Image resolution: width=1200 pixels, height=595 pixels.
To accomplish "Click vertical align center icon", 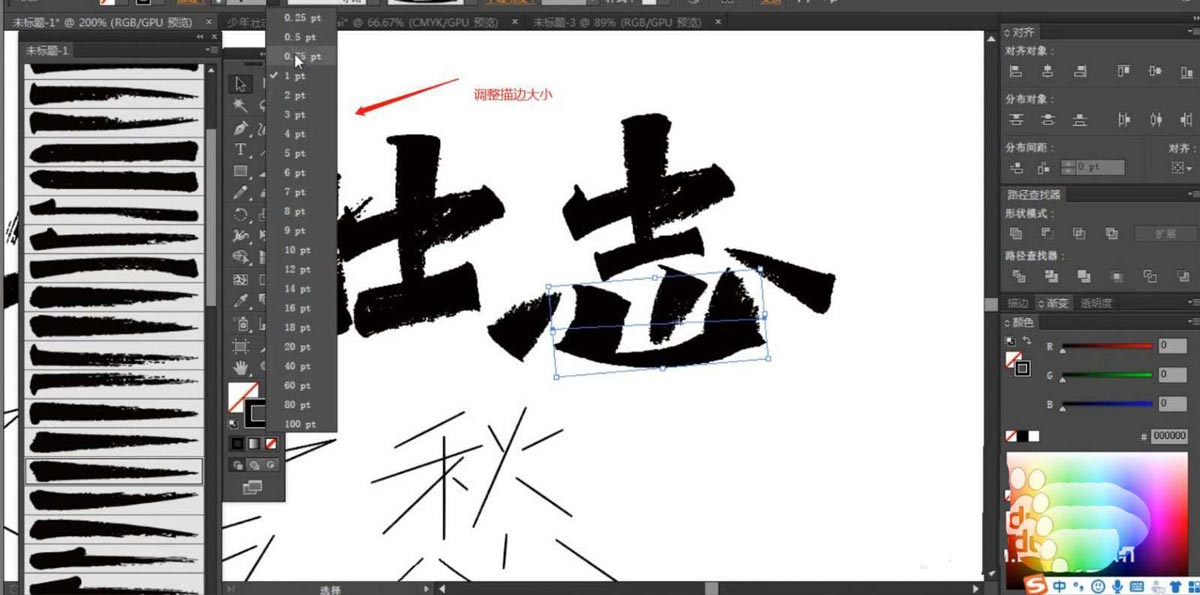I will 1156,71.
